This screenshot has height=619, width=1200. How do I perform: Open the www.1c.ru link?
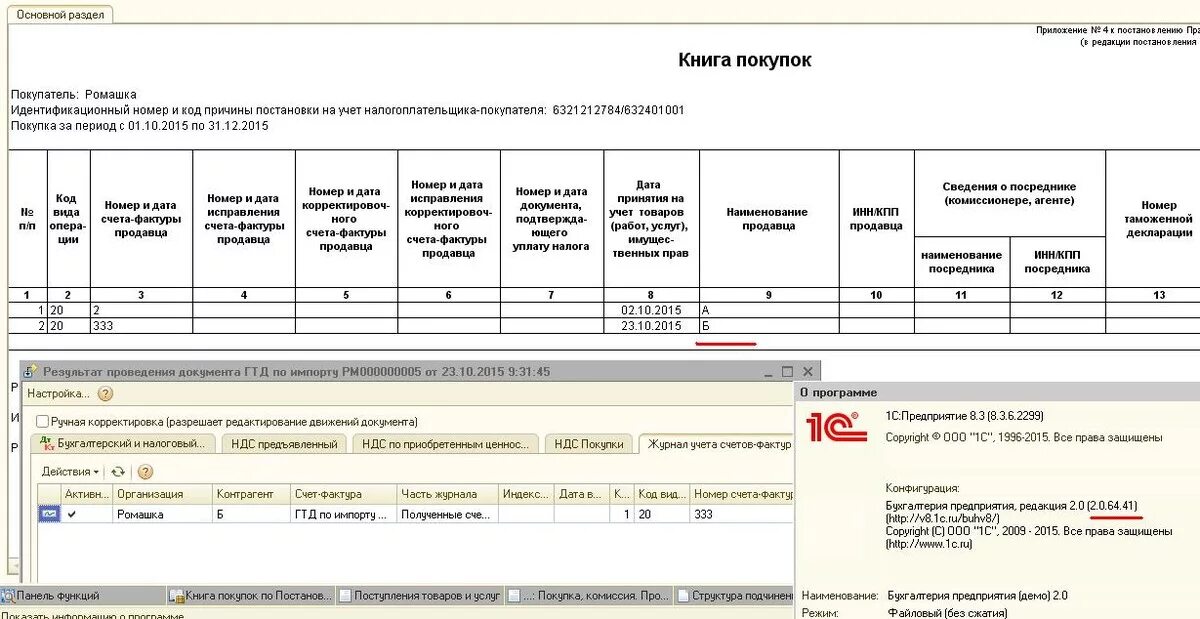929,544
